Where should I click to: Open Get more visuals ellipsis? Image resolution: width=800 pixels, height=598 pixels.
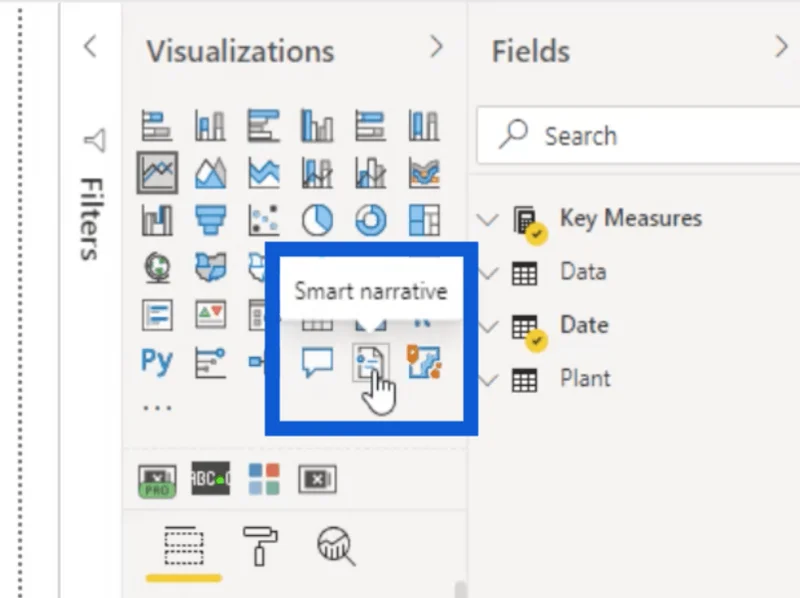pos(157,408)
